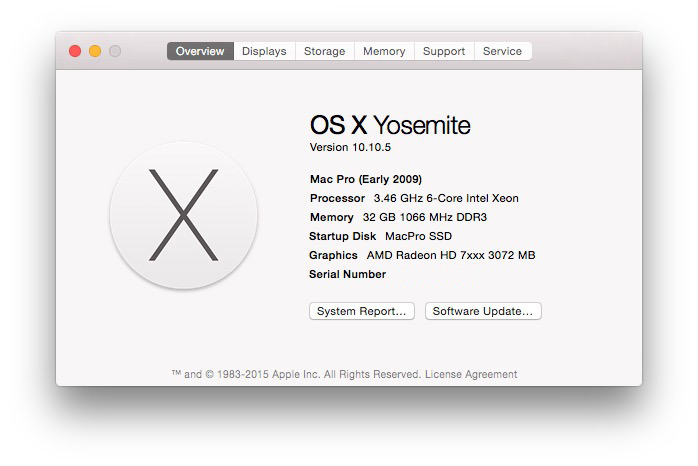Open the Memory tab
Image resolution: width=698 pixels, height=466 pixels.
point(384,51)
